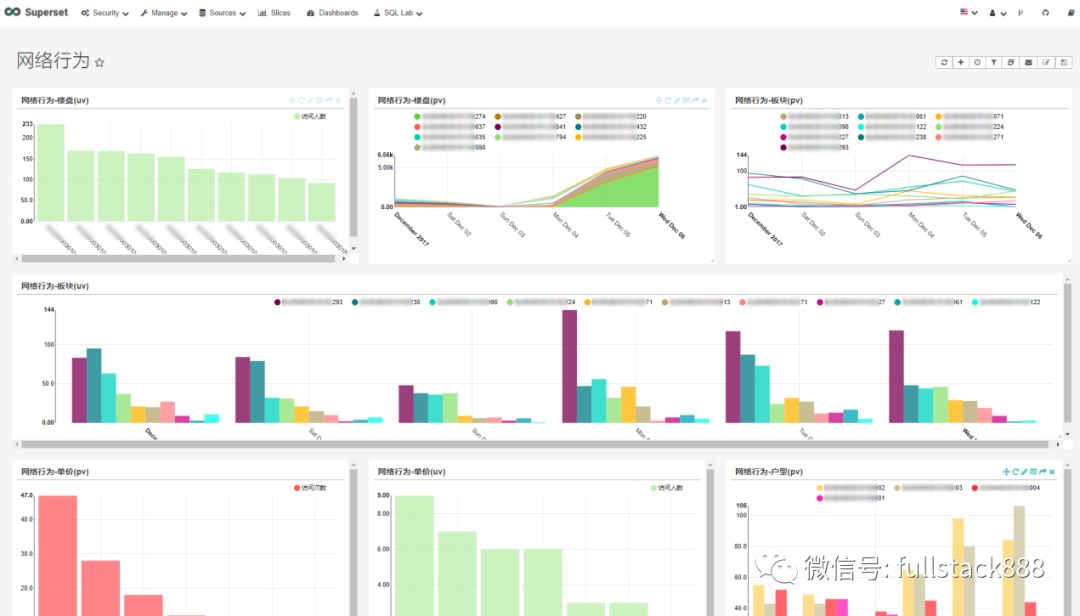The height and width of the screenshot is (616, 1080).
Task: Open the user profile dropdown
Action: [x=998, y=12]
